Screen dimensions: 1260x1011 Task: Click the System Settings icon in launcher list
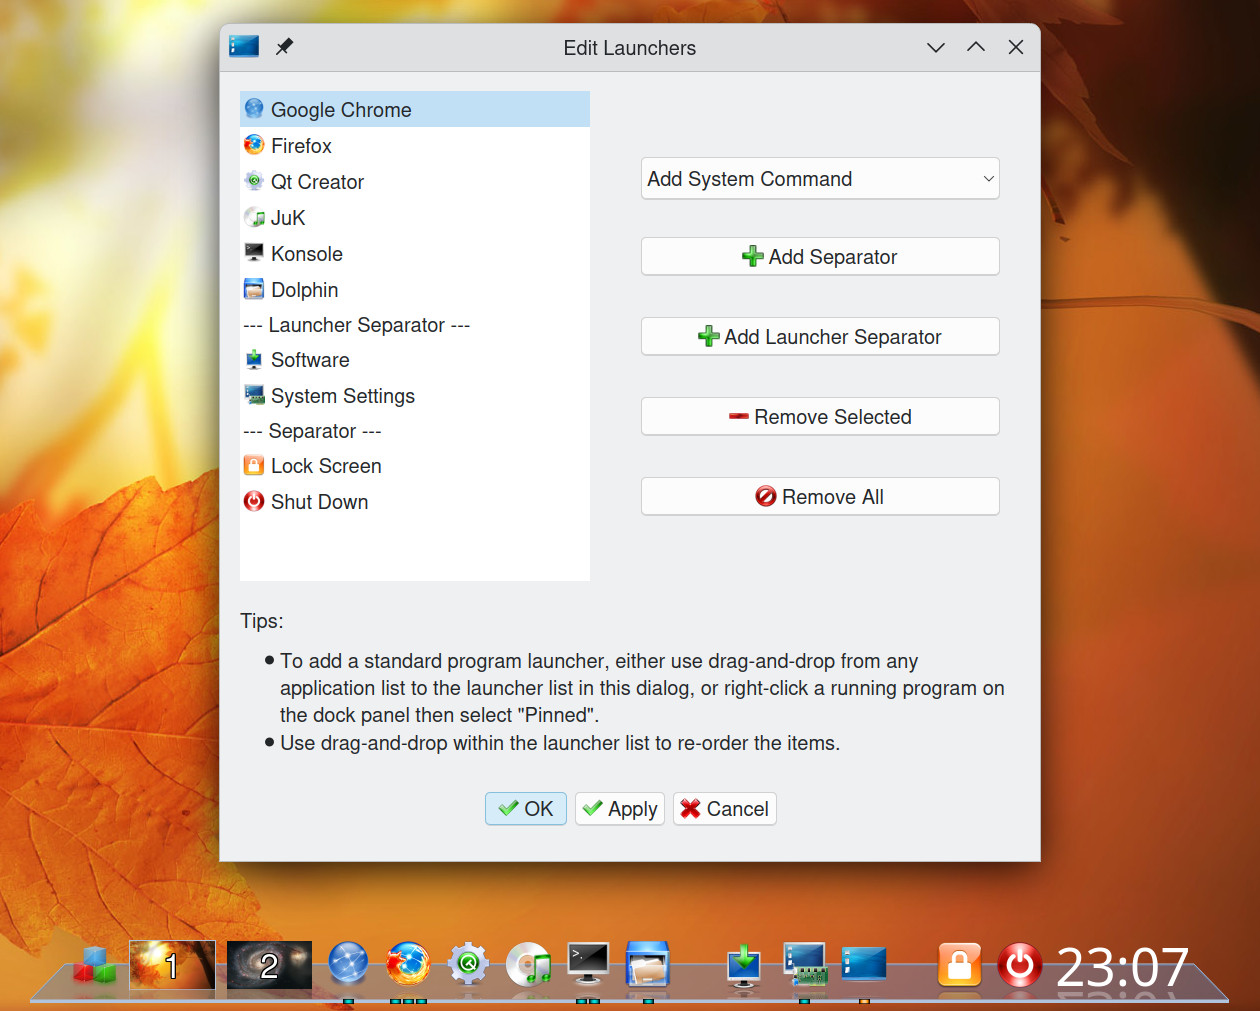[x=254, y=395]
